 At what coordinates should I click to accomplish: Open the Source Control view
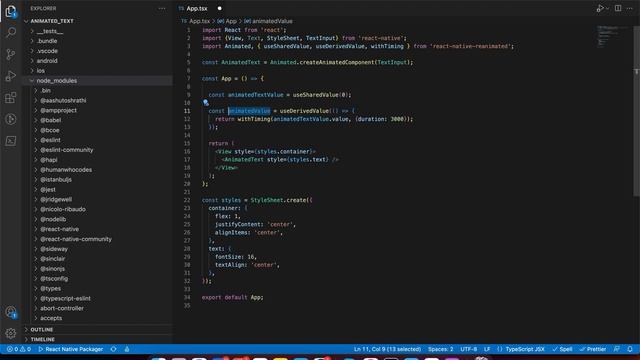11,54
